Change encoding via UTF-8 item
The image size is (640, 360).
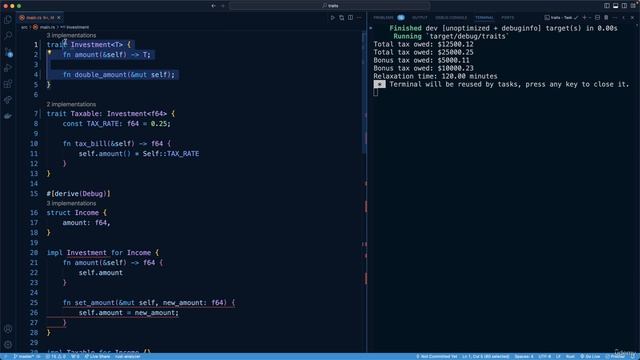(544, 356)
